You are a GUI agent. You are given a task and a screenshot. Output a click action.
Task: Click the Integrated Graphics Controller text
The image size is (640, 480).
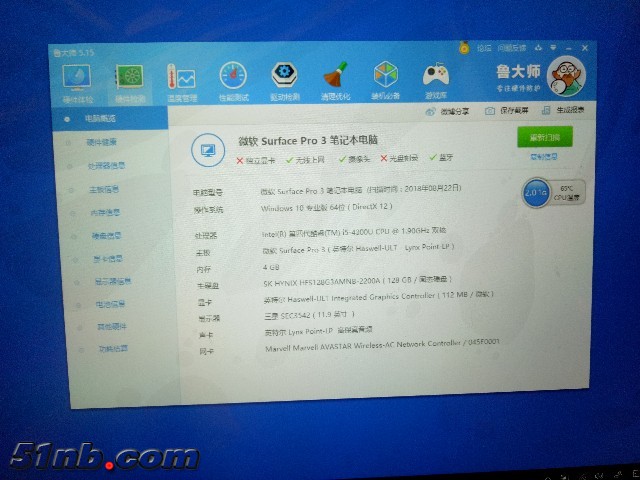pos(379,297)
